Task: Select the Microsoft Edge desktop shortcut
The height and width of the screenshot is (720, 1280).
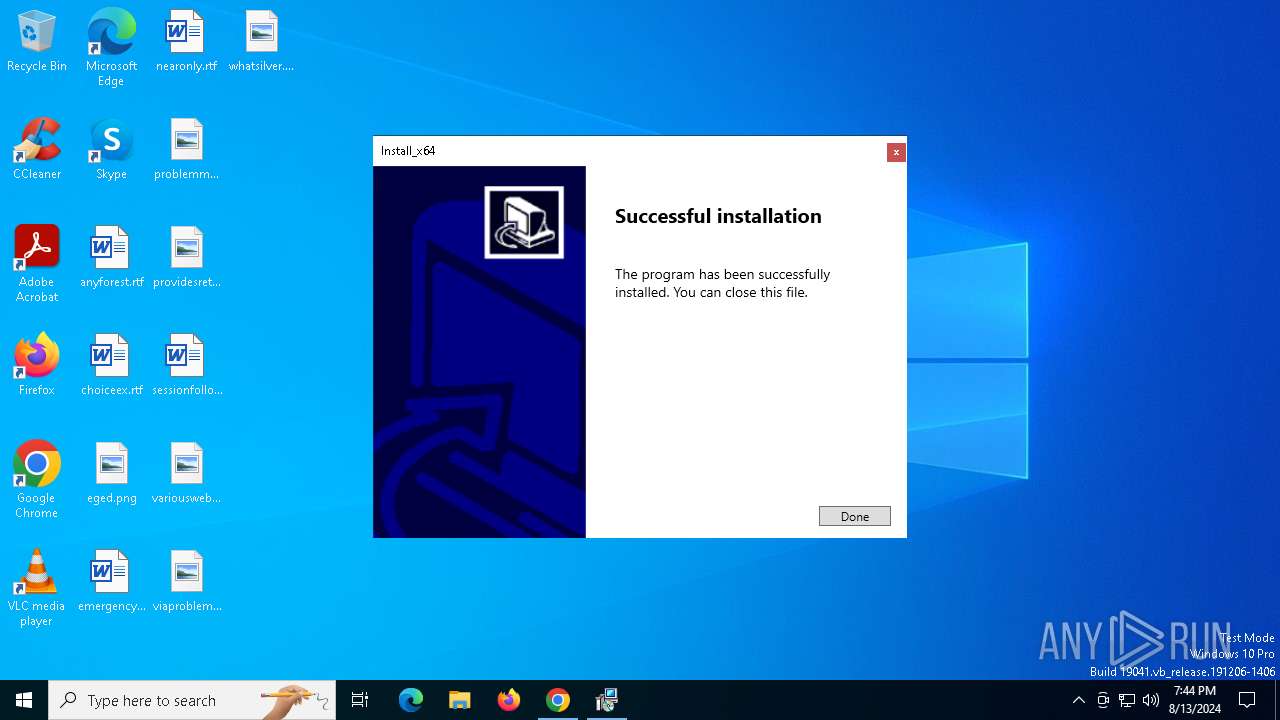Action: pos(111,48)
